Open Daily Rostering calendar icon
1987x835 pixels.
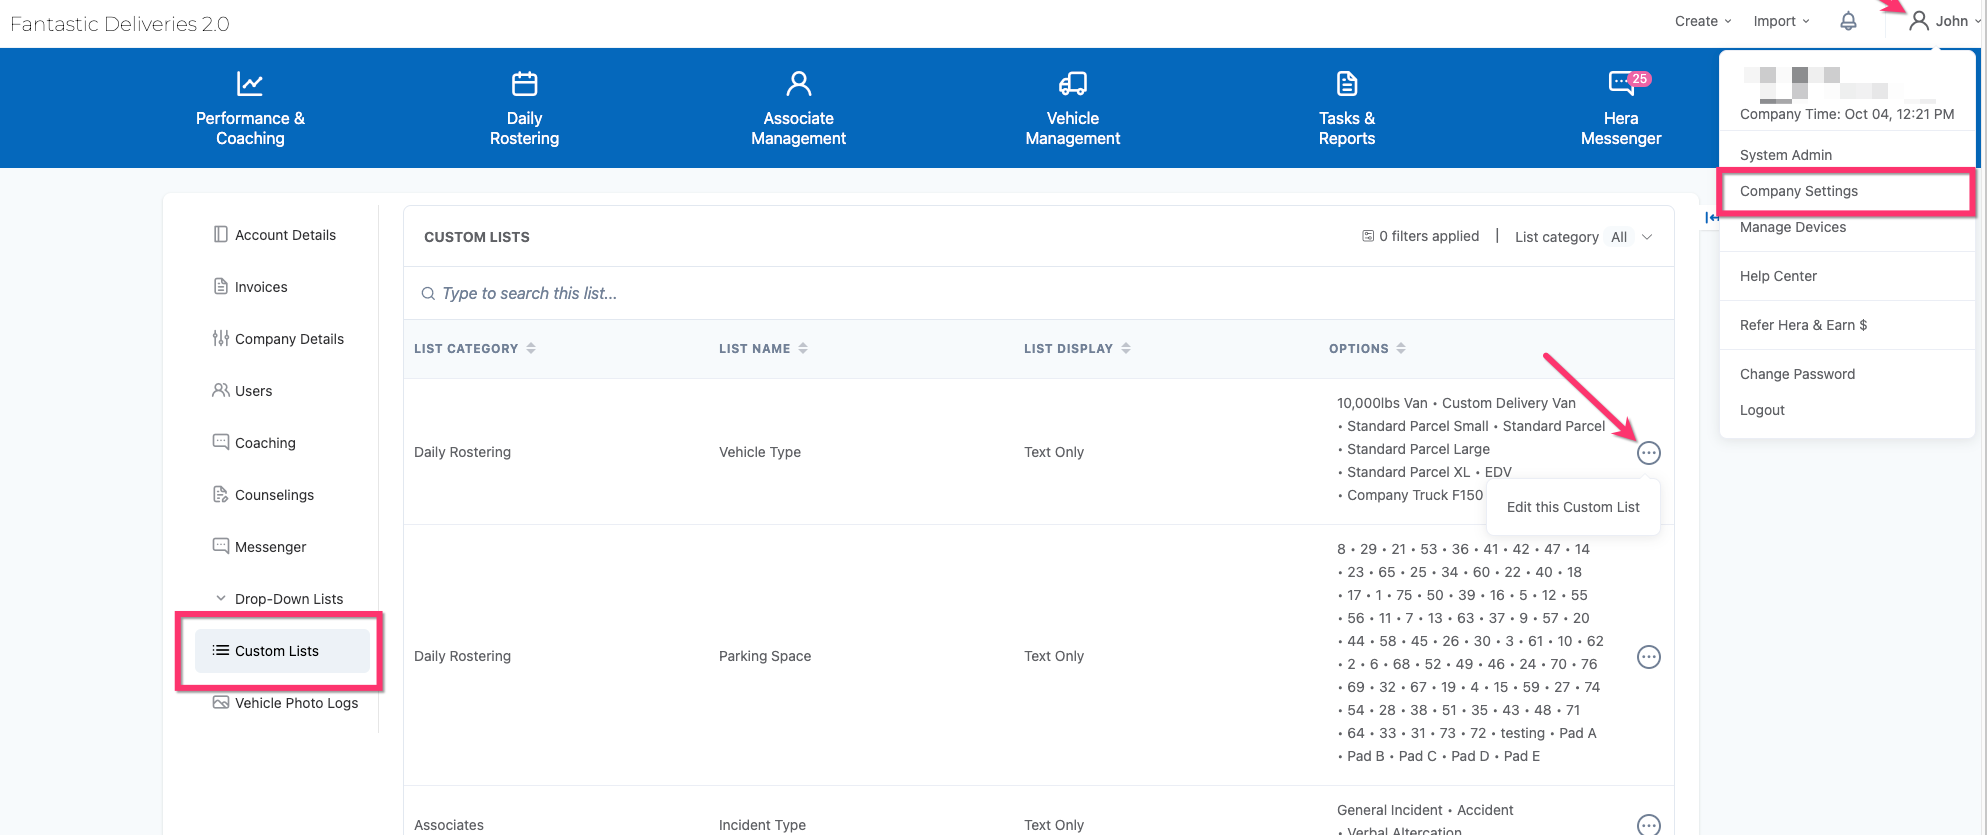pyautogui.click(x=524, y=83)
